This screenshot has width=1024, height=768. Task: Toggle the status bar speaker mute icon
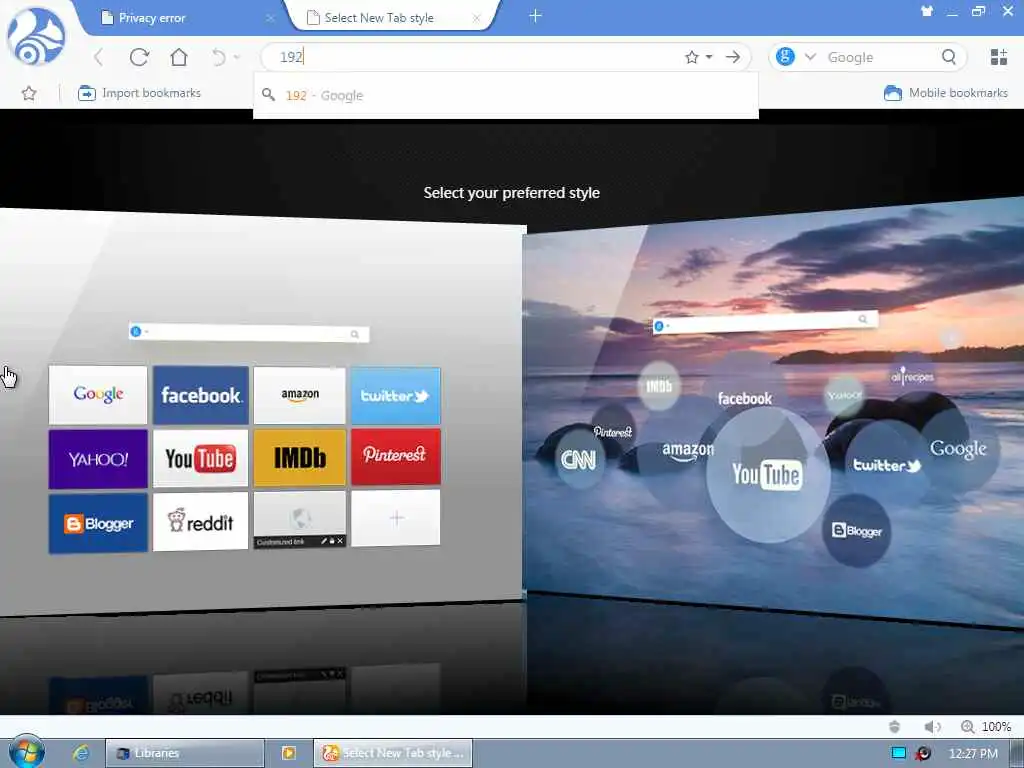(x=933, y=727)
